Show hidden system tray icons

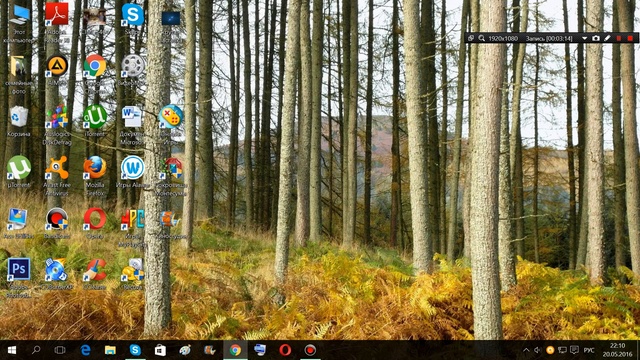click(x=526, y=350)
